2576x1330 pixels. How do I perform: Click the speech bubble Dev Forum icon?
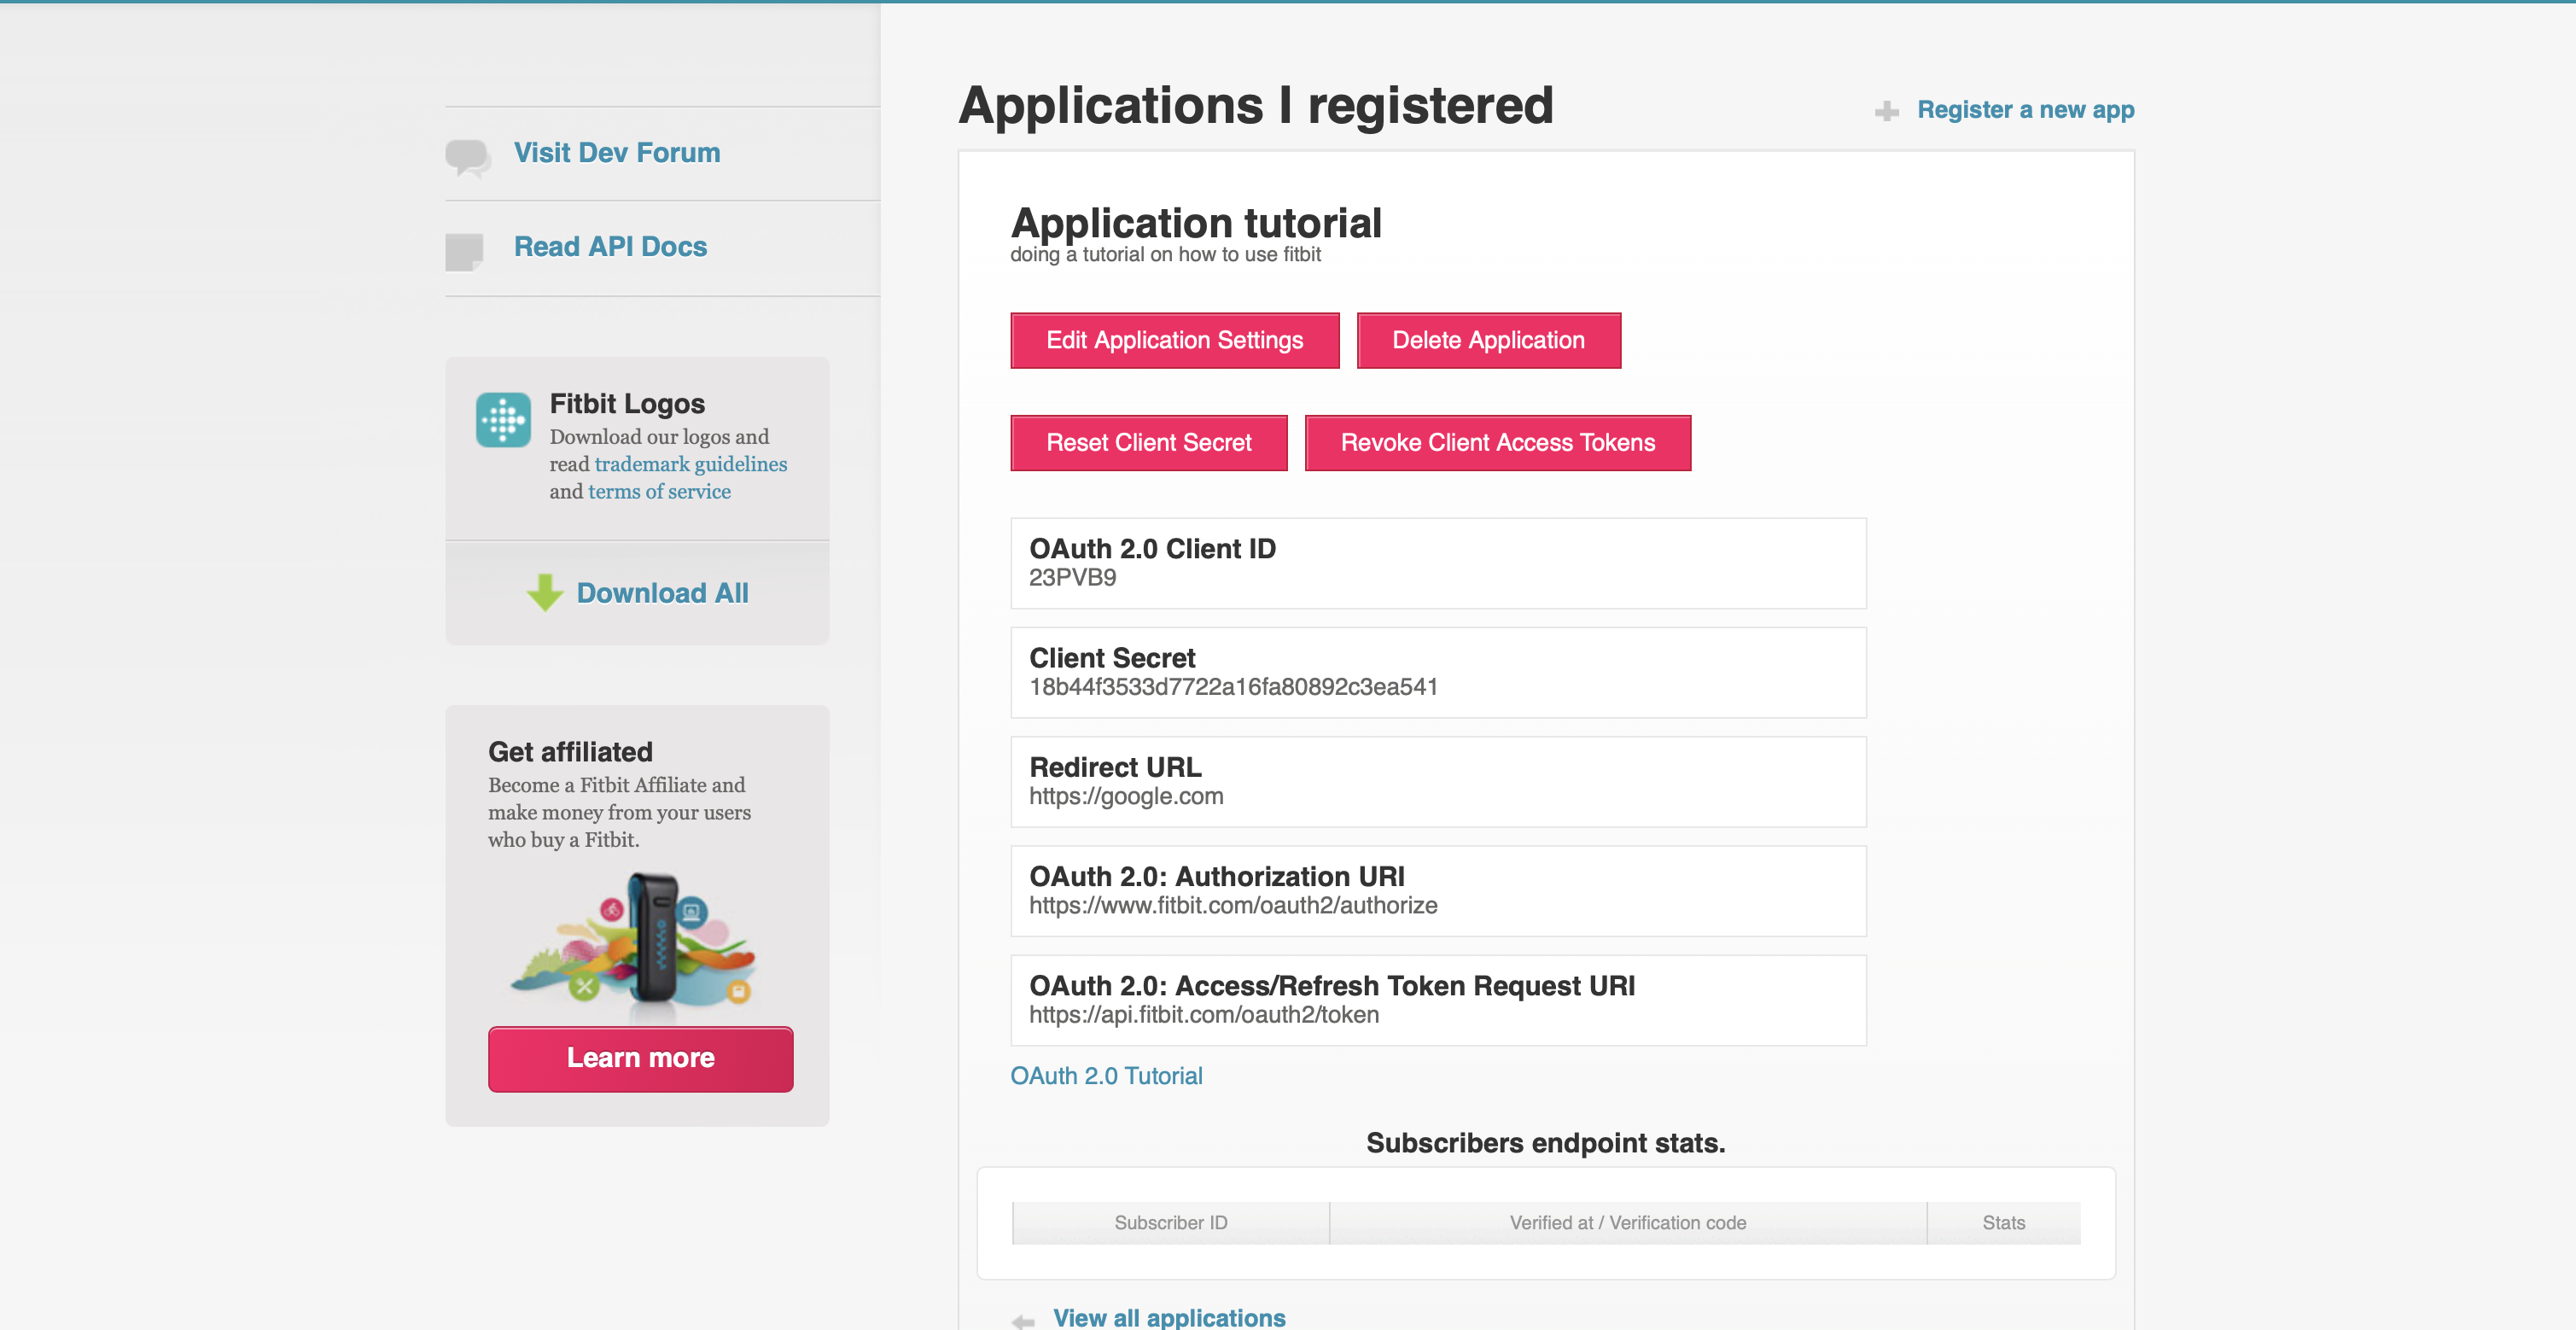[467, 157]
